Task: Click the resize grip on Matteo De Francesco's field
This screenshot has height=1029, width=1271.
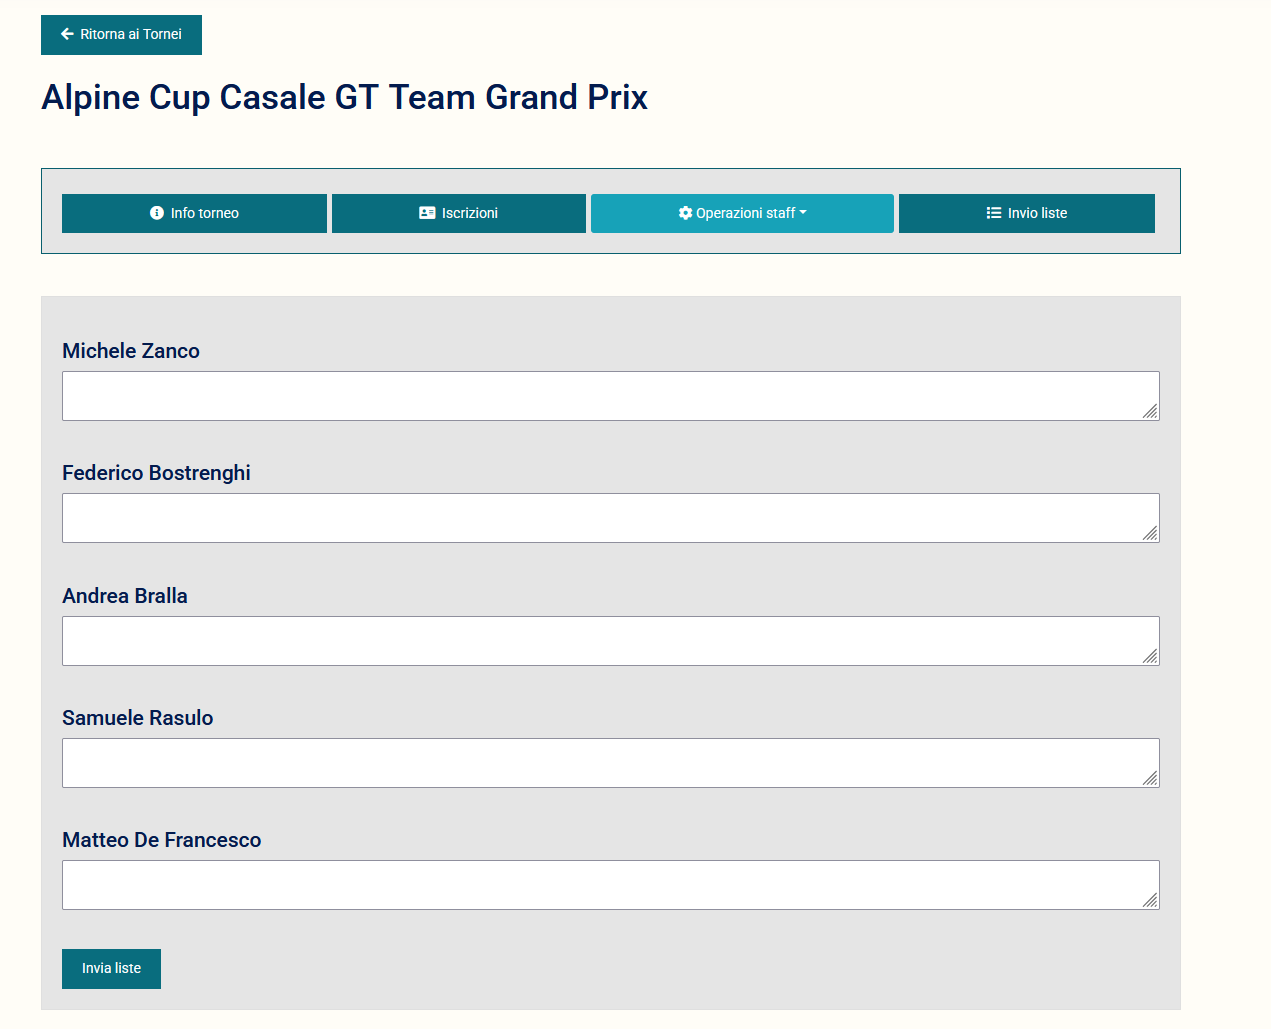Action: 1151,901
